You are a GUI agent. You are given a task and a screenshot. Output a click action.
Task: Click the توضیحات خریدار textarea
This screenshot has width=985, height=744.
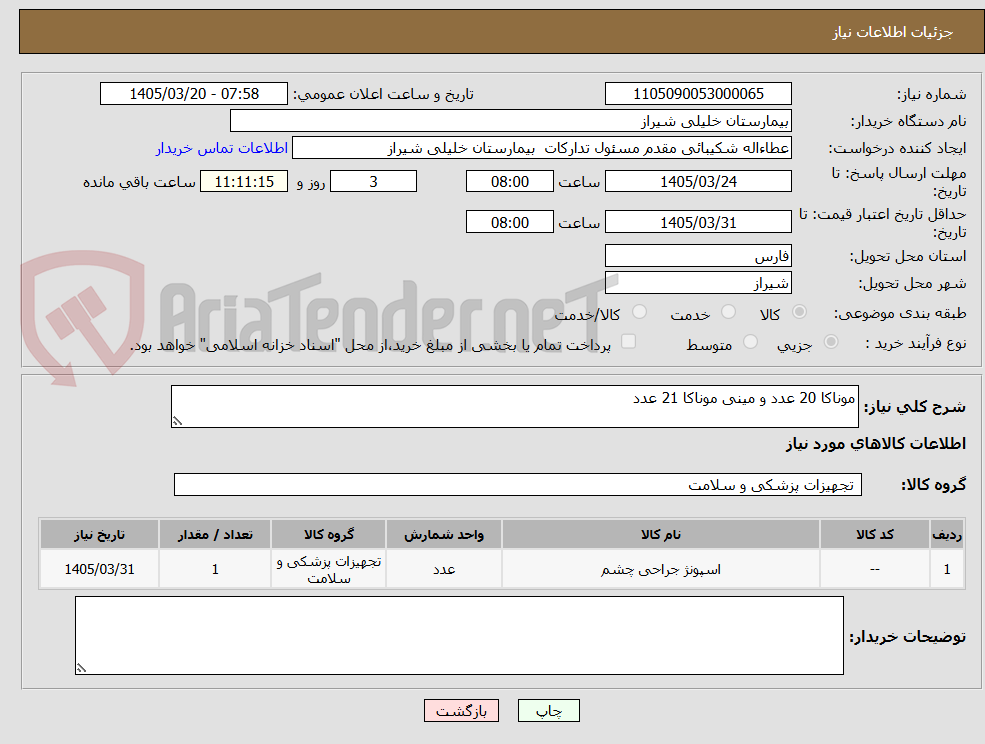459,635
